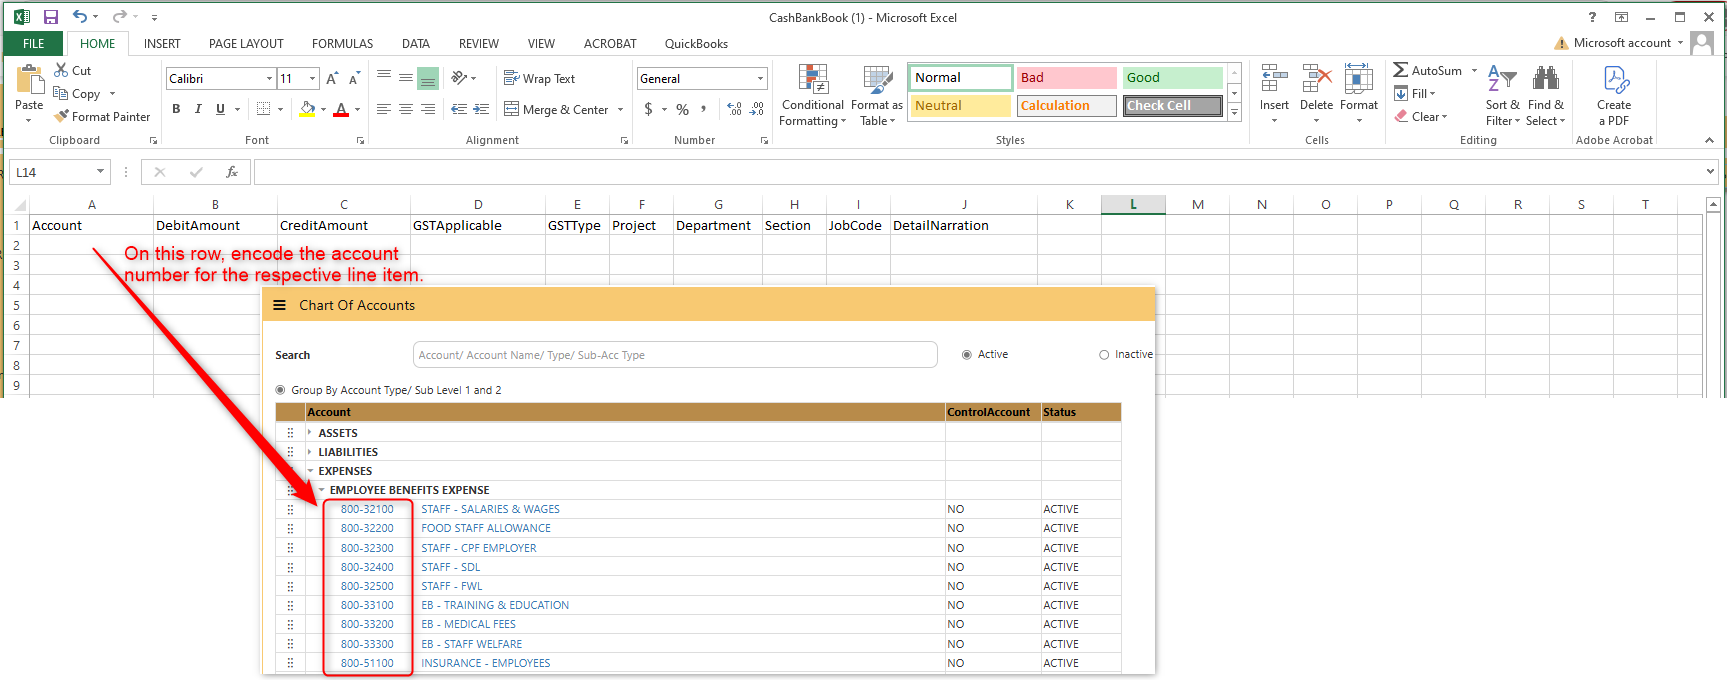
Task: Increase font size with the larger A icon
Action: click(332, 78)
